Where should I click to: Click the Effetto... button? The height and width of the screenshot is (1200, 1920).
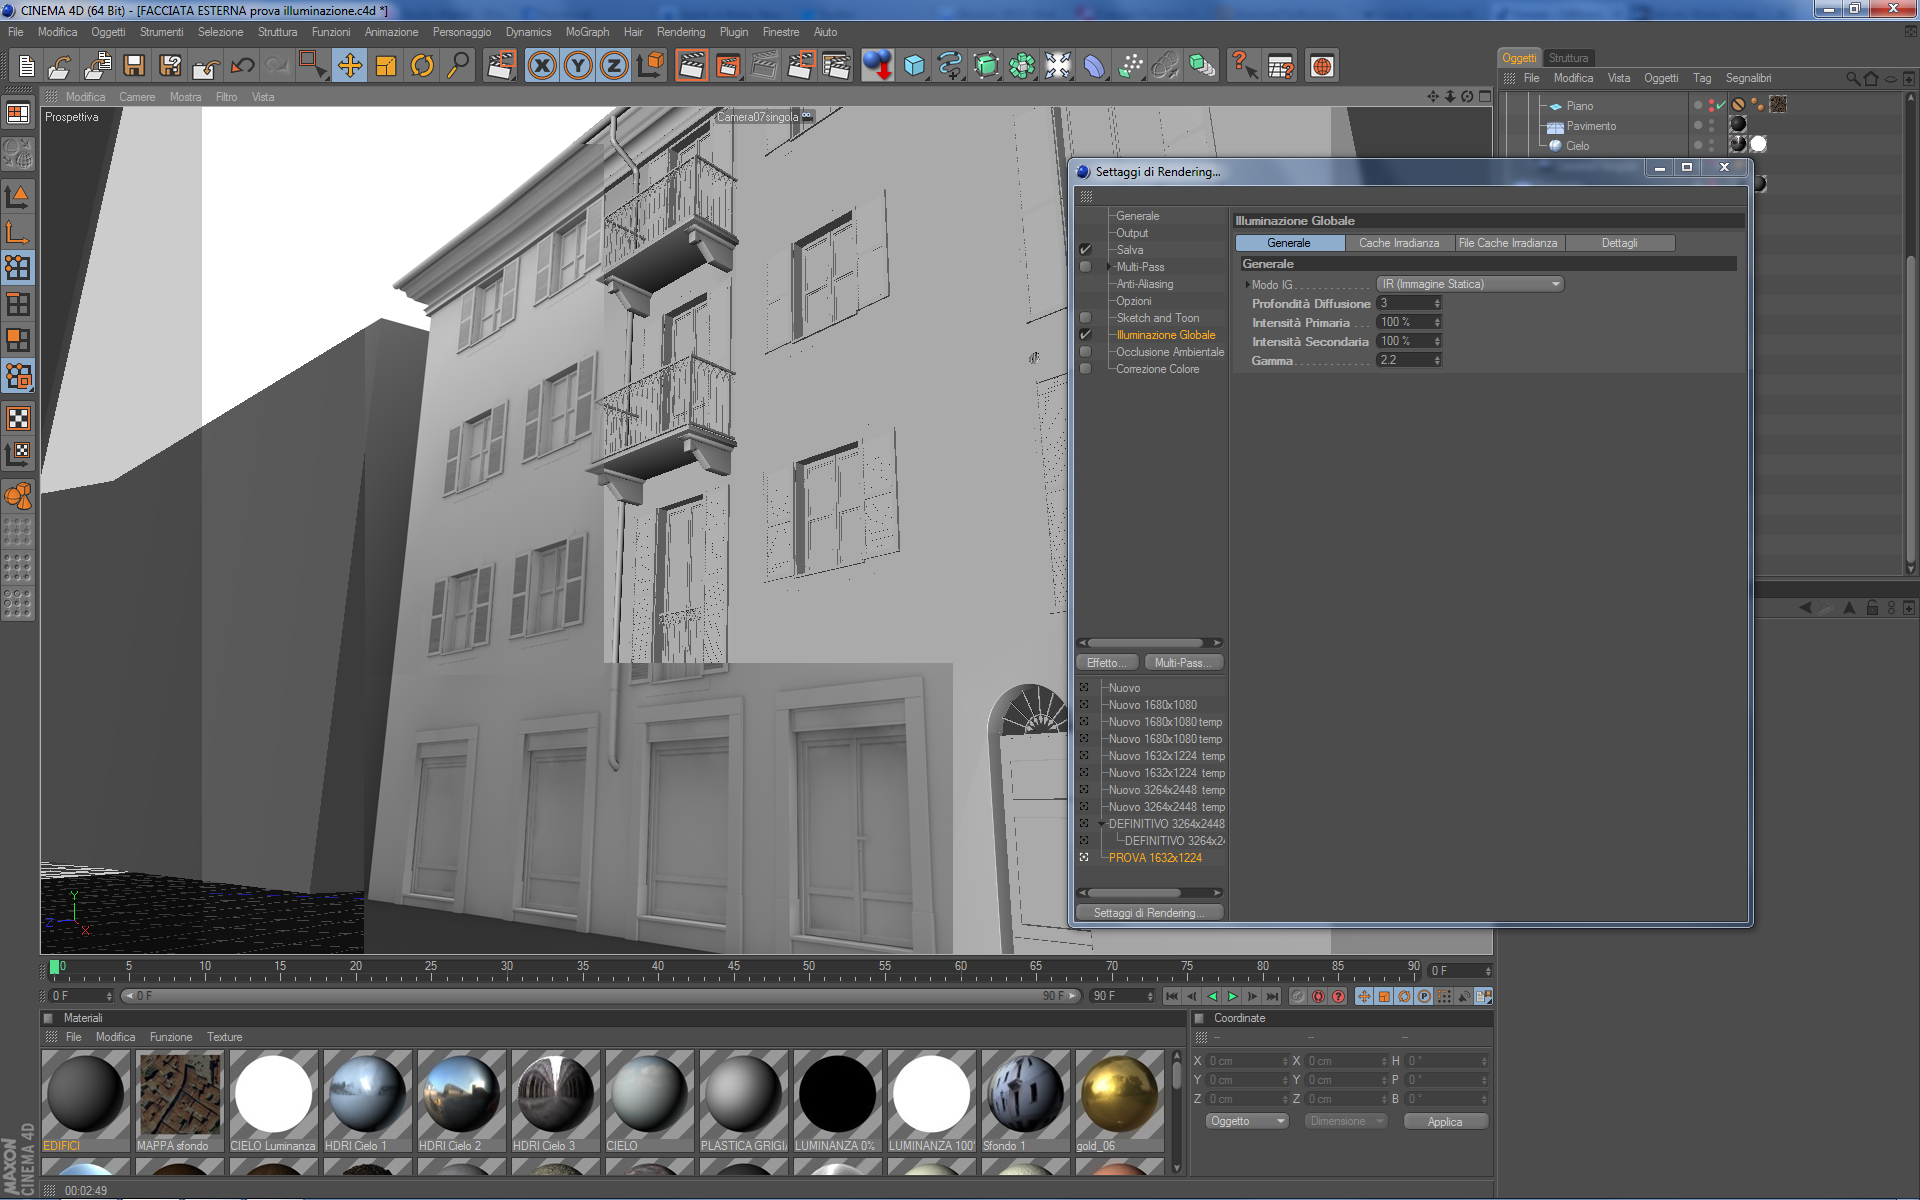1106,663
